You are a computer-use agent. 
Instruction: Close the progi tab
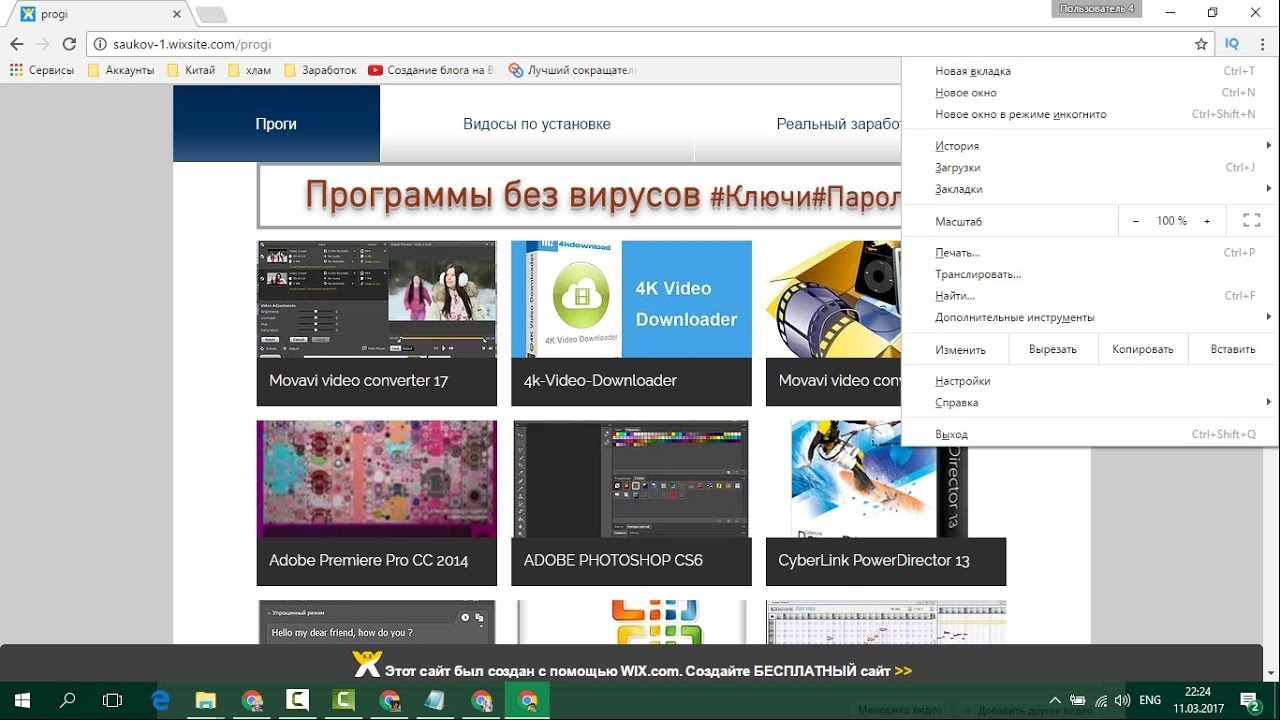tap(178, 14)
